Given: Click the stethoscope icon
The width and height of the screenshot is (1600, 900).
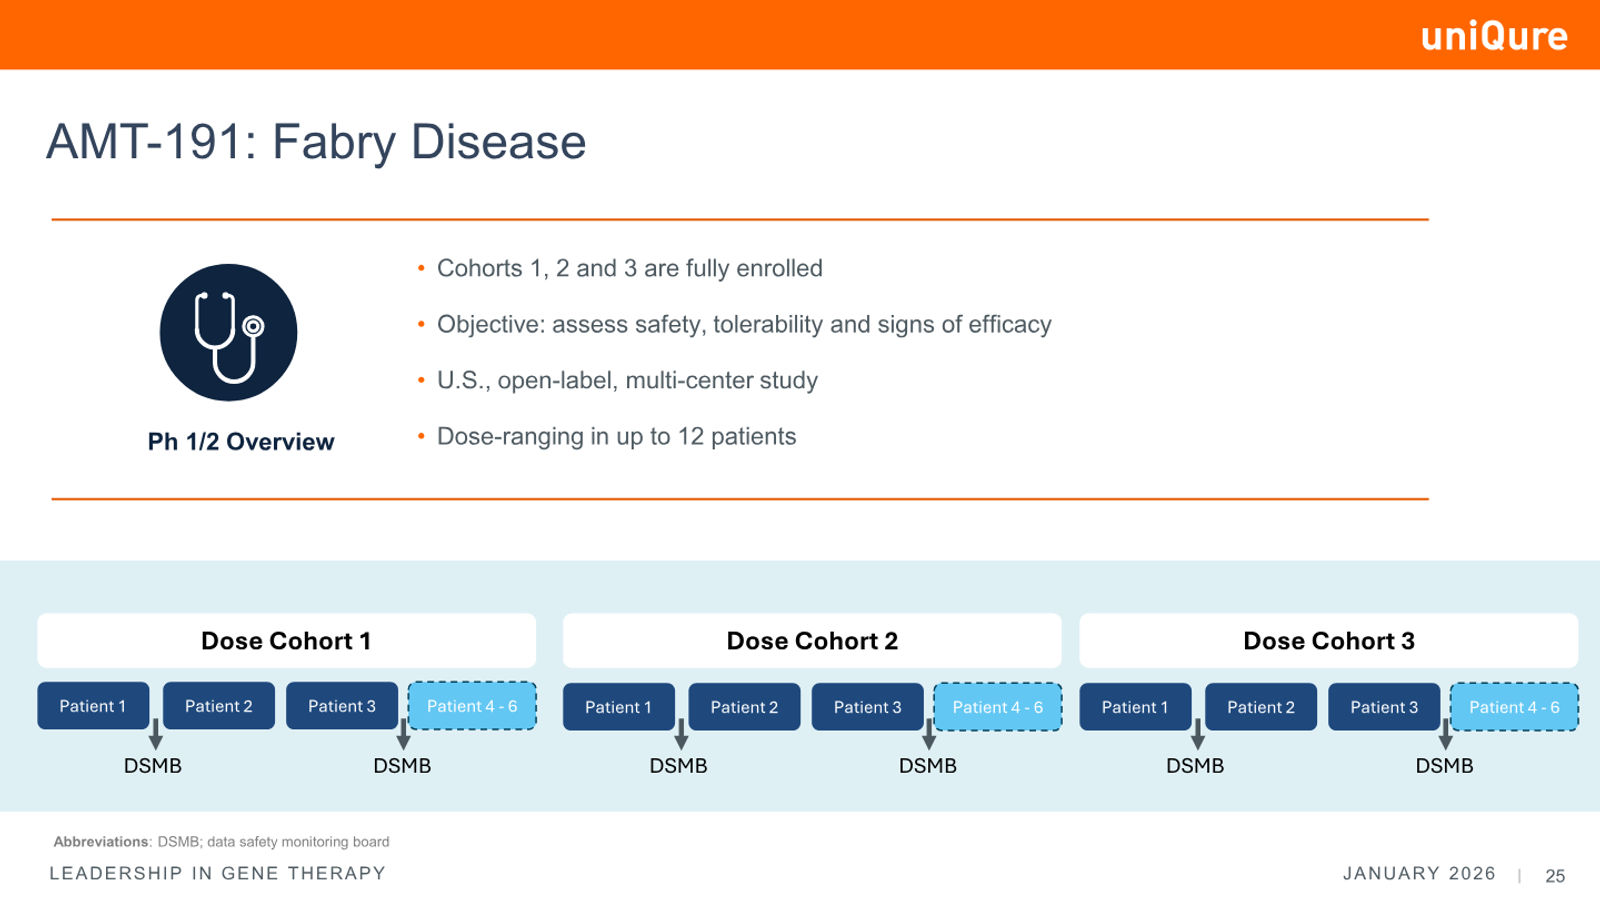Looking at the screenshot, I should coord(228,333).
